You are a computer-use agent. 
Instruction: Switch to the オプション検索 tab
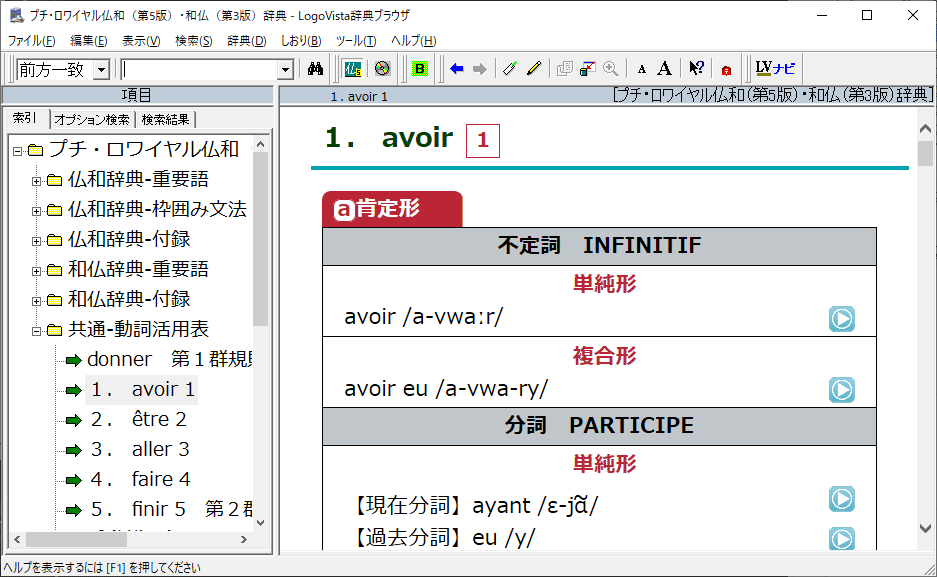pos(92,120)
